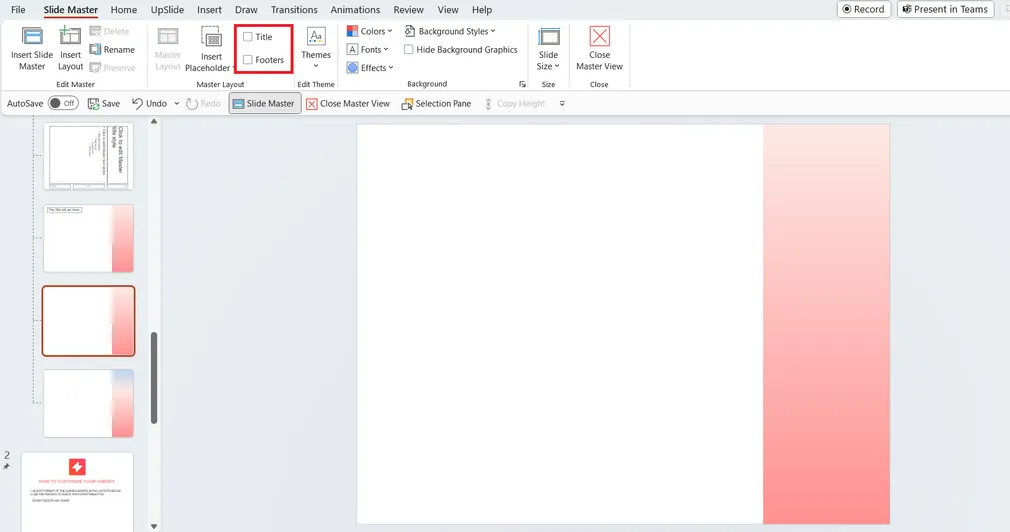Enable the Footers checkbox
1010x532 pixels.
247,59
